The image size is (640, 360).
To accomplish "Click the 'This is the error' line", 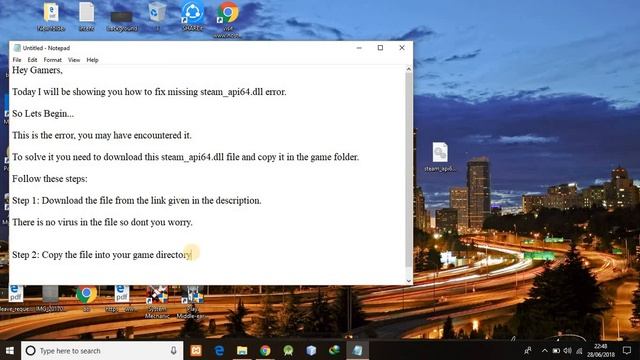I will pyautogui.click(x=102, y=136).
